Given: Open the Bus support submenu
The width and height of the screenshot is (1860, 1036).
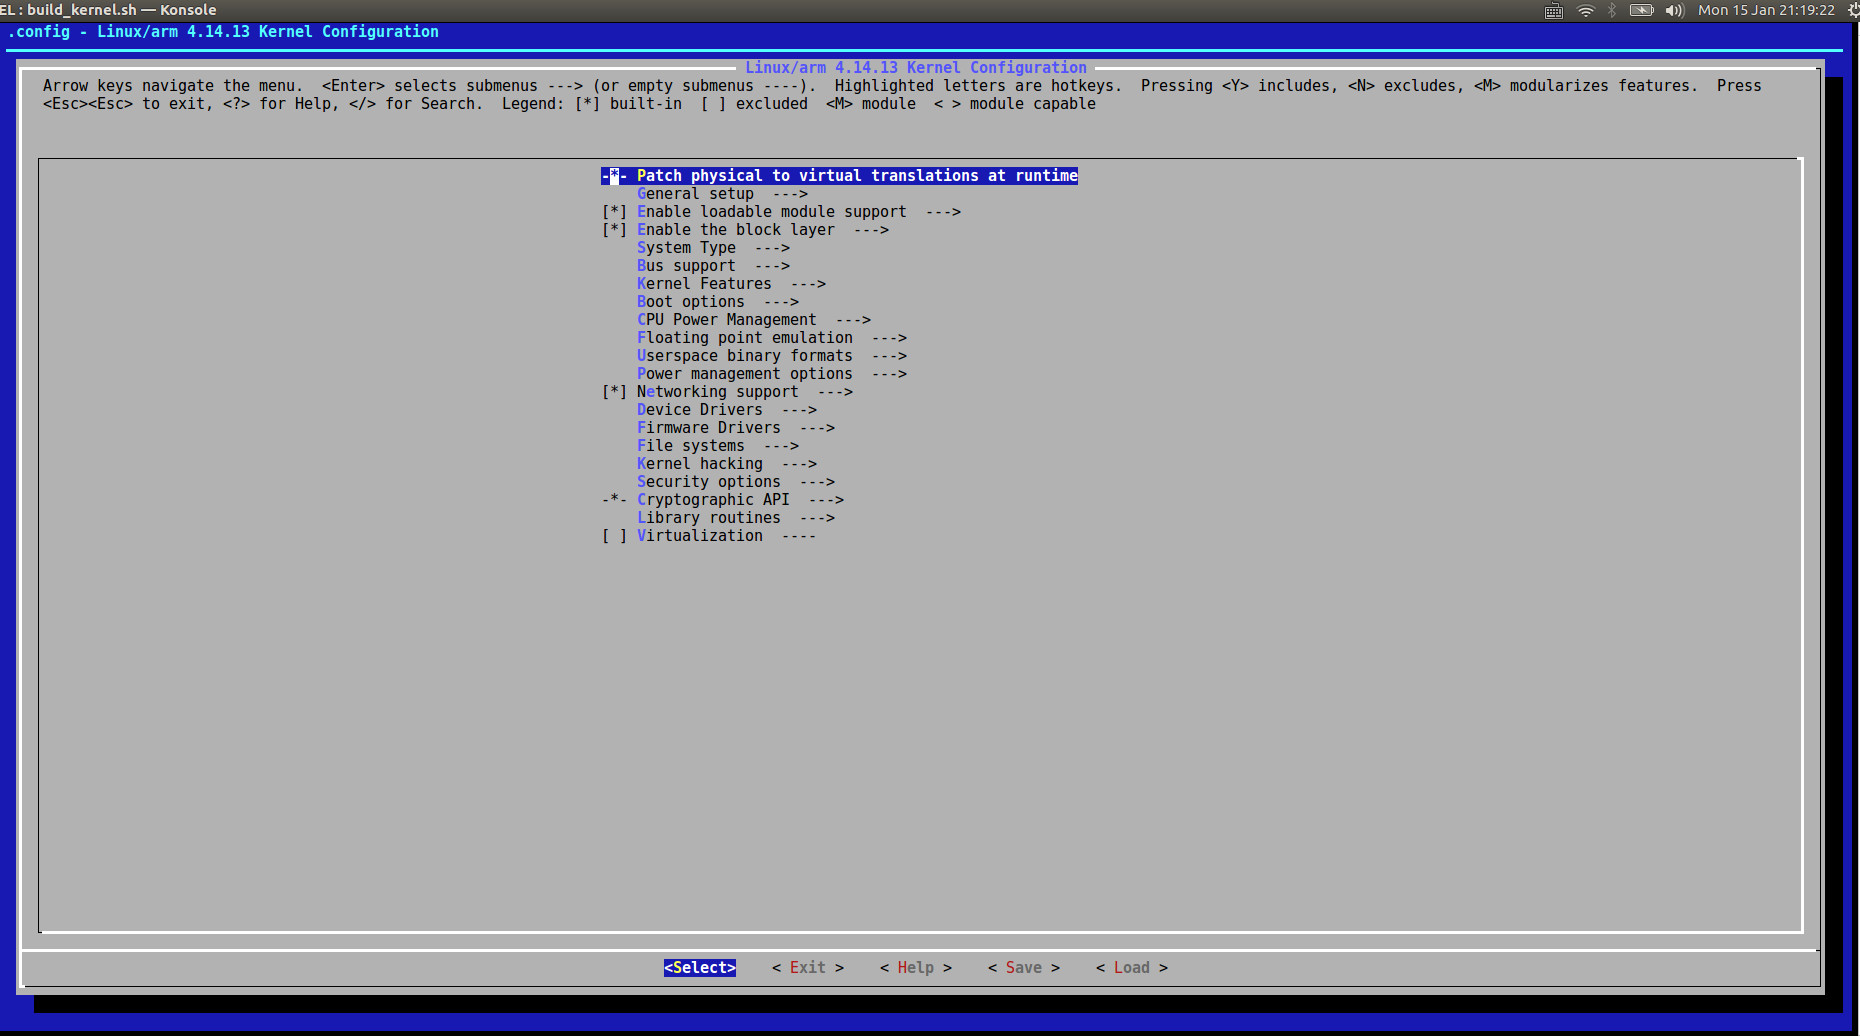Looking at the screenshot, I should 713,266.
